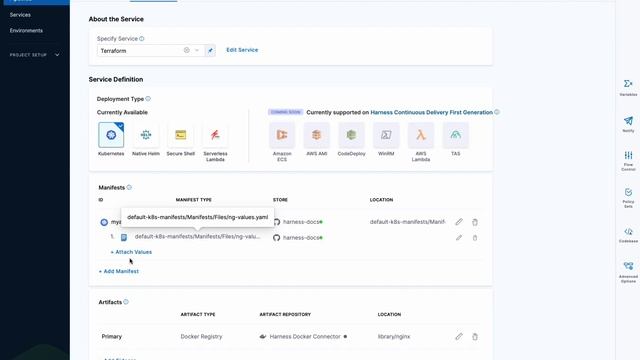Choose AWS Lambda deployment icon
The width and height of the screenshot is (640, 360).
coord(420,135)
